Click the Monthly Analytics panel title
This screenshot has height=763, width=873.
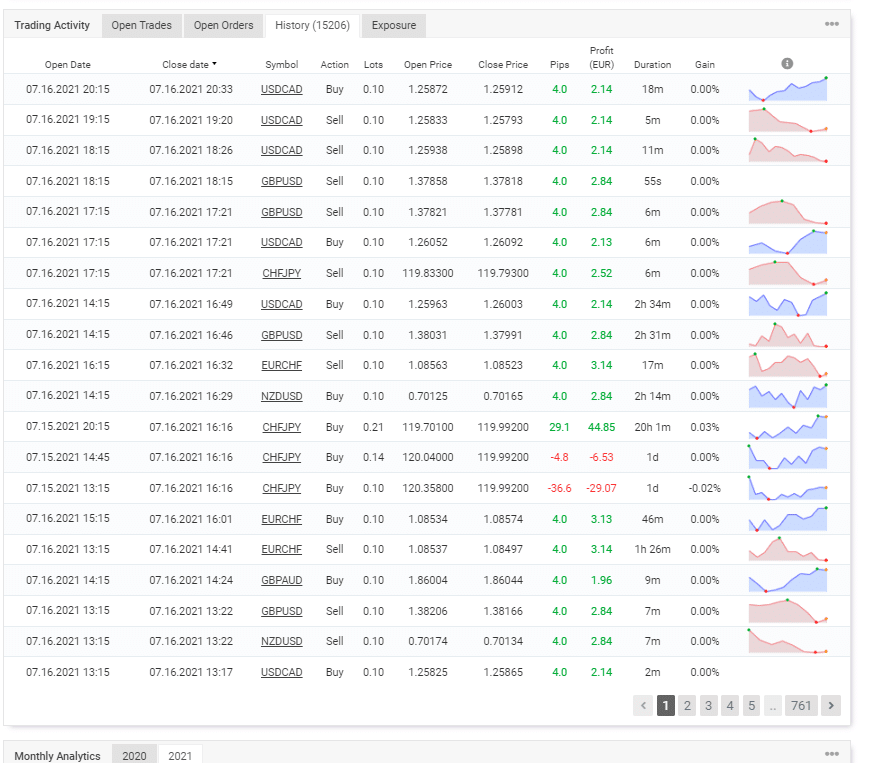(x=57, y=756)
